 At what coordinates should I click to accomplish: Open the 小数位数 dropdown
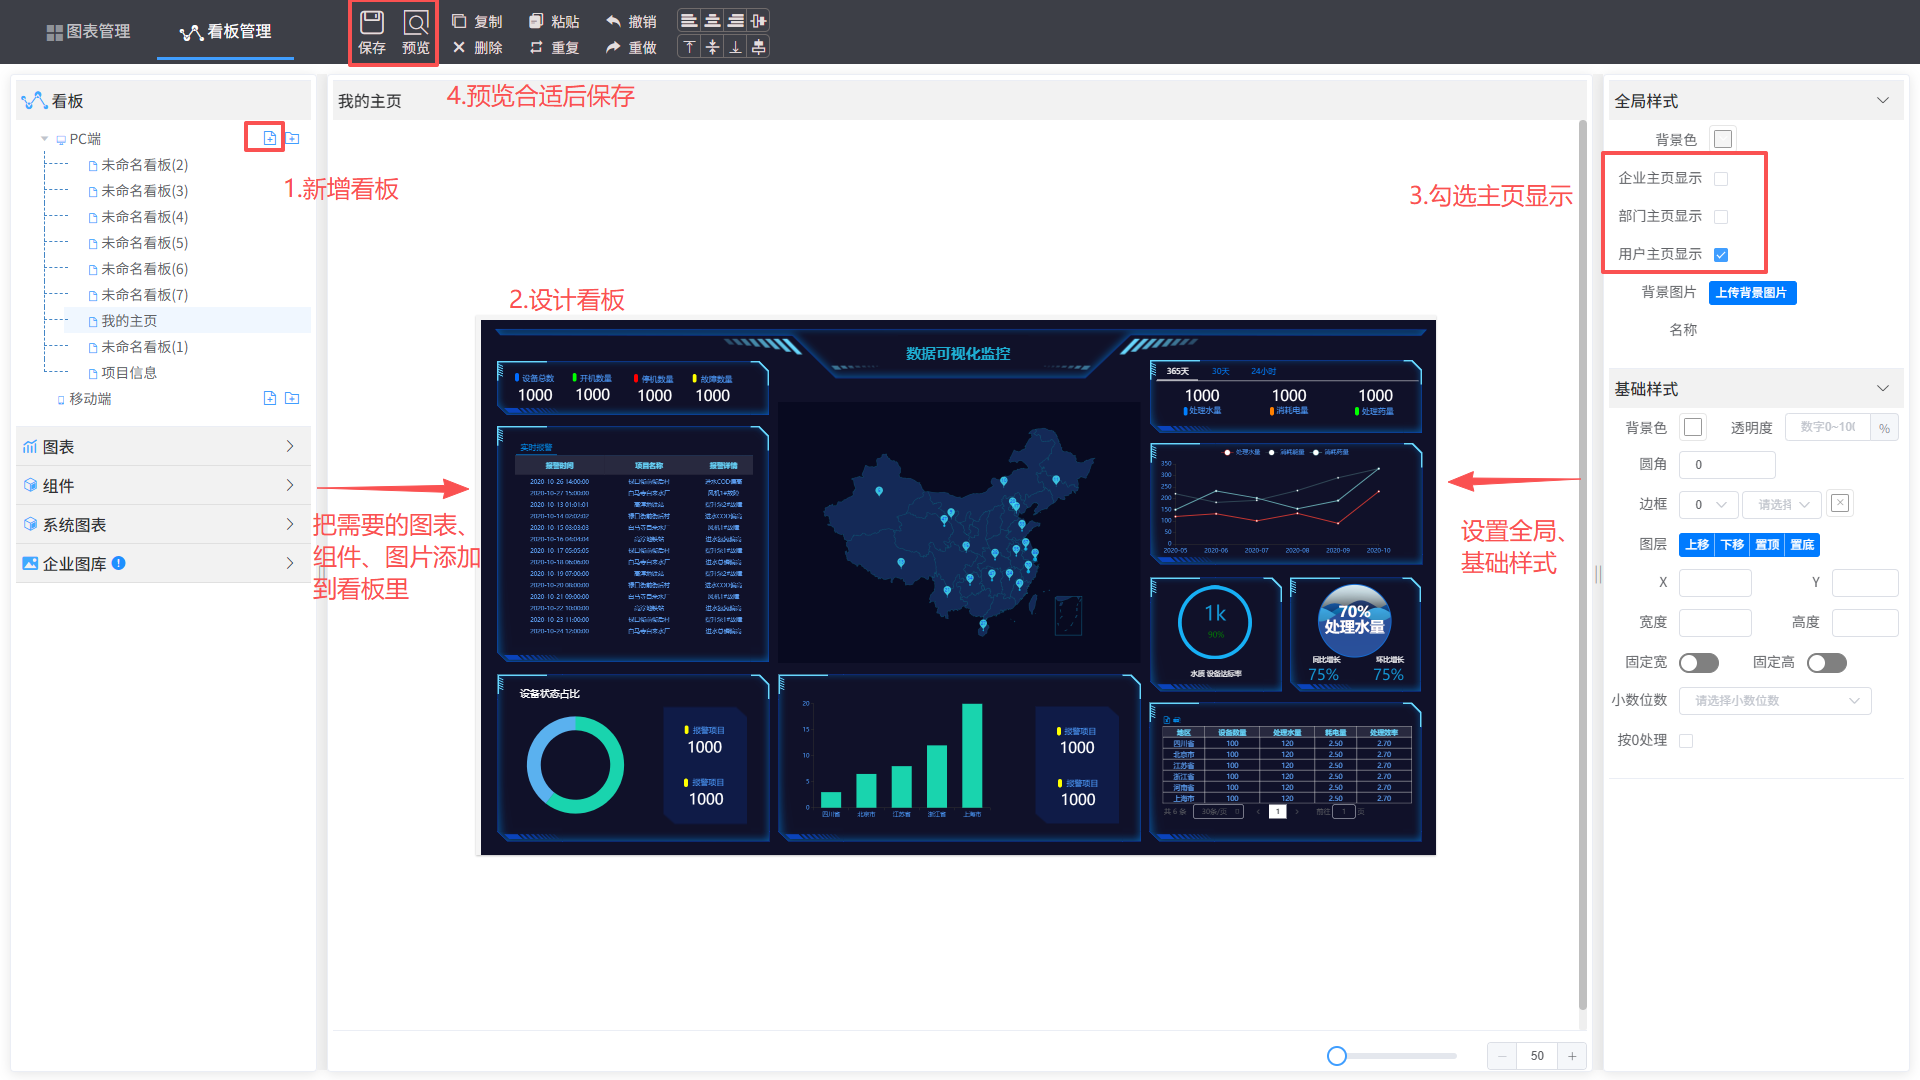point(1775,701)
